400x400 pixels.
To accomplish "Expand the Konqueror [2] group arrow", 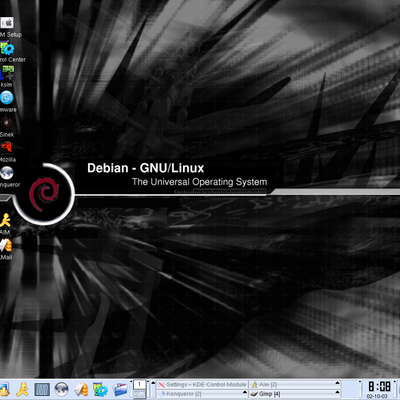I will [x=245, y=393].
